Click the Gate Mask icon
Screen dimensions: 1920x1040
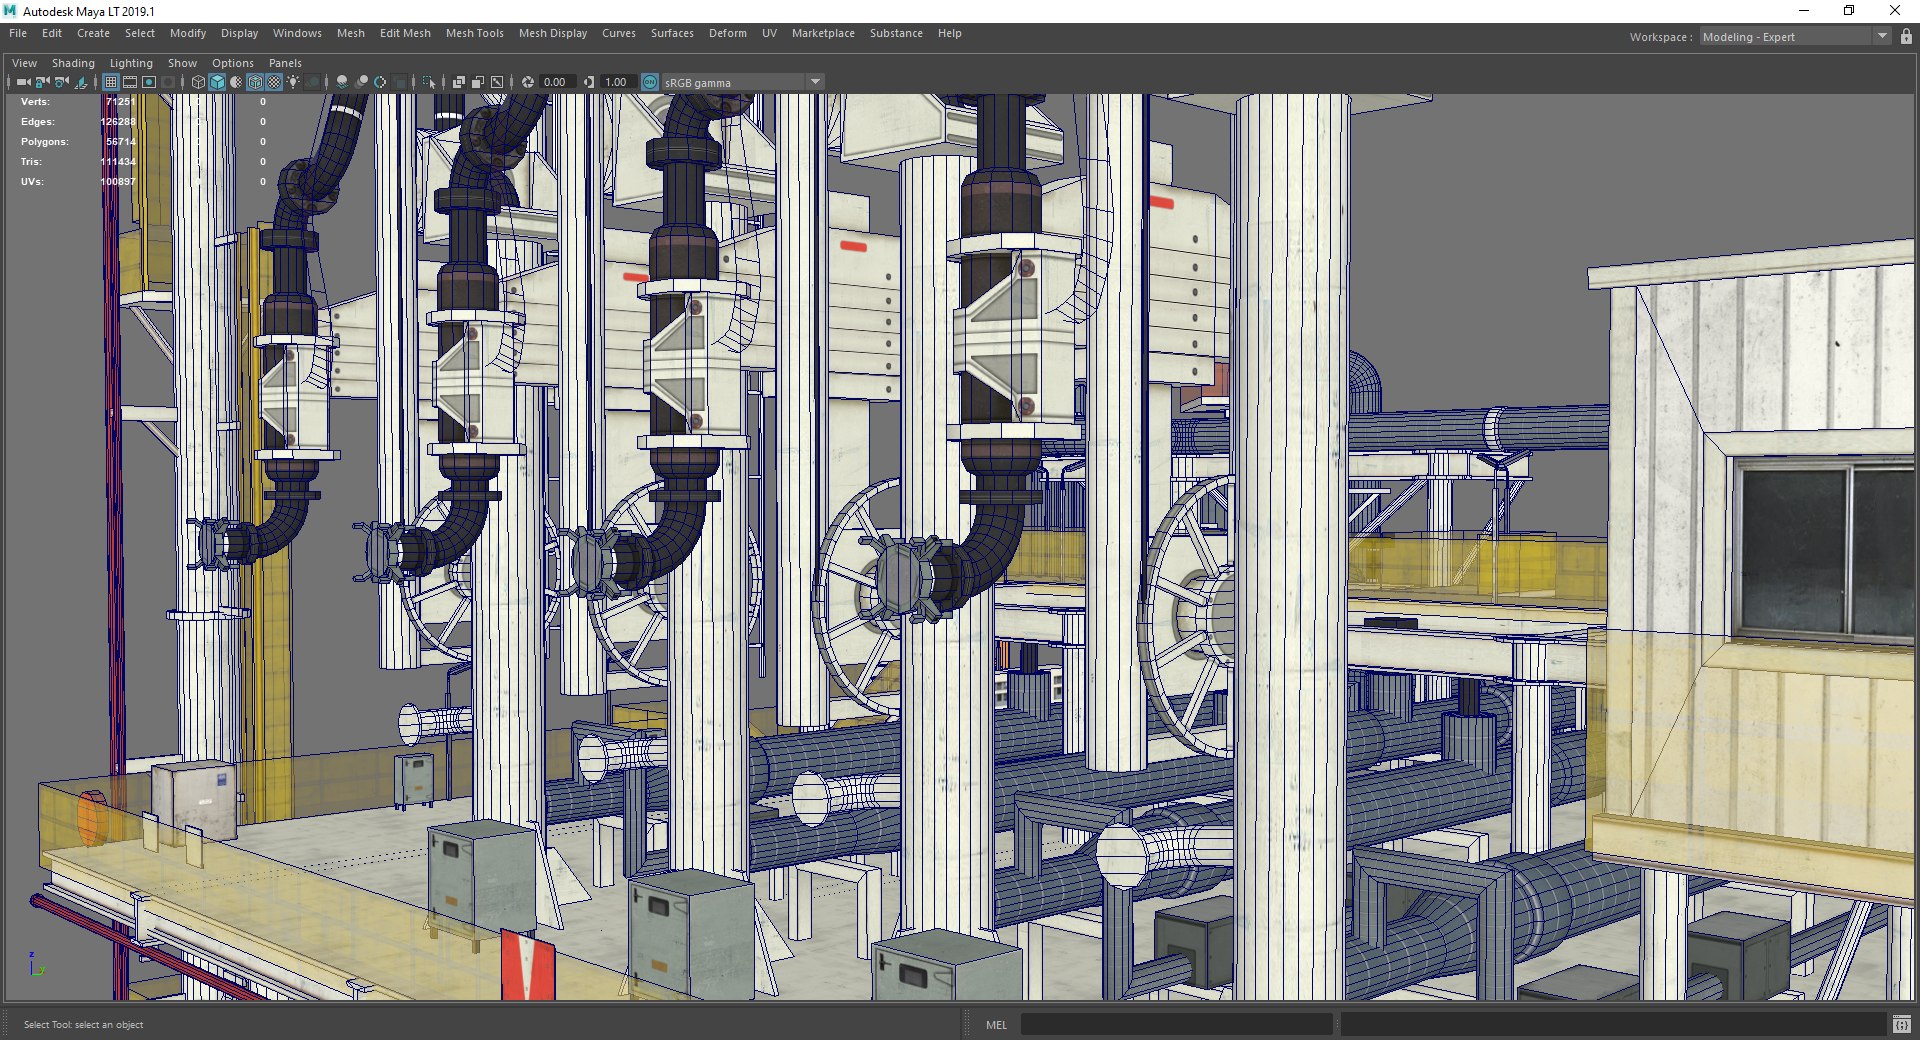click(168, 82)
